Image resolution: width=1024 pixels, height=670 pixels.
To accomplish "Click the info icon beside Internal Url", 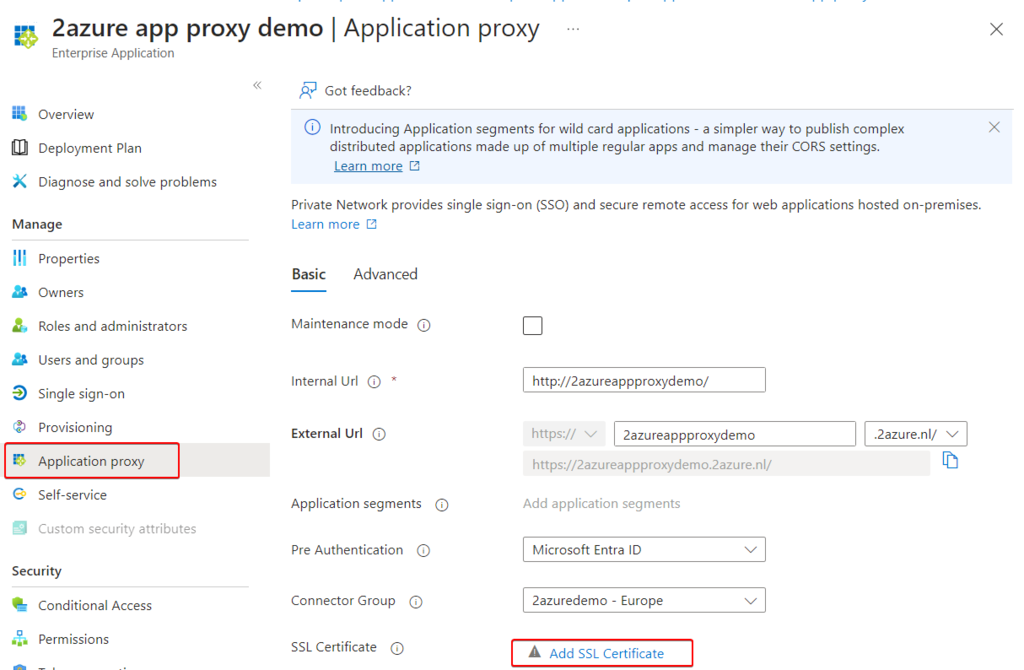I will 374,382.
